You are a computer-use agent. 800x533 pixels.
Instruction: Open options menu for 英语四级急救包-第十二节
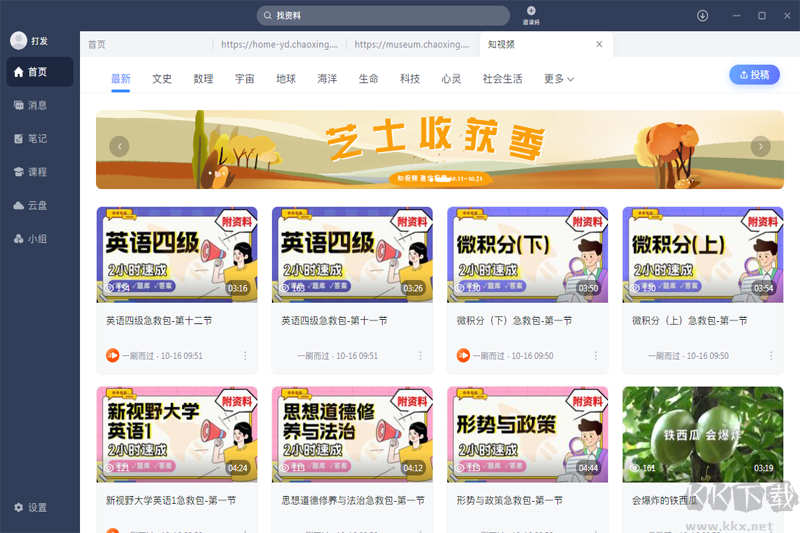[x=245, y=356]
